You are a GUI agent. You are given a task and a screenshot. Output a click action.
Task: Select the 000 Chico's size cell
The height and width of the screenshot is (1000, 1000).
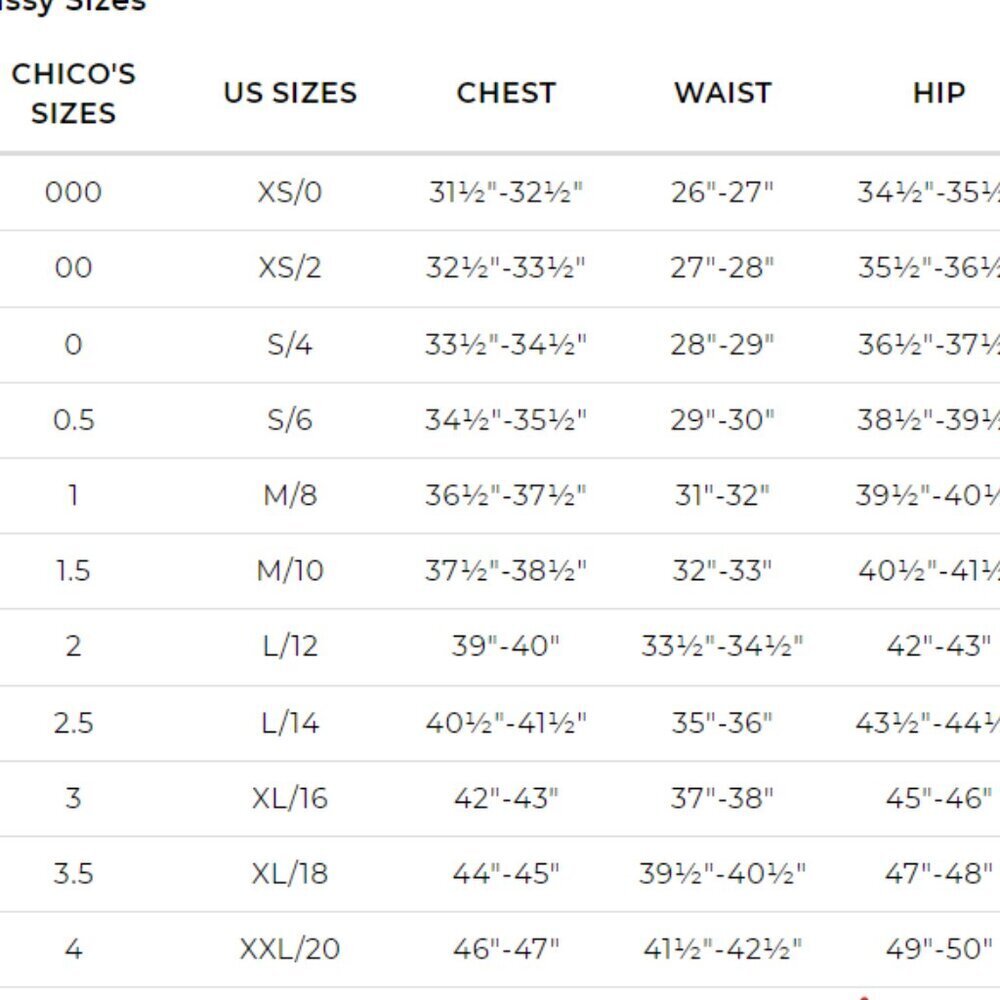73,192
